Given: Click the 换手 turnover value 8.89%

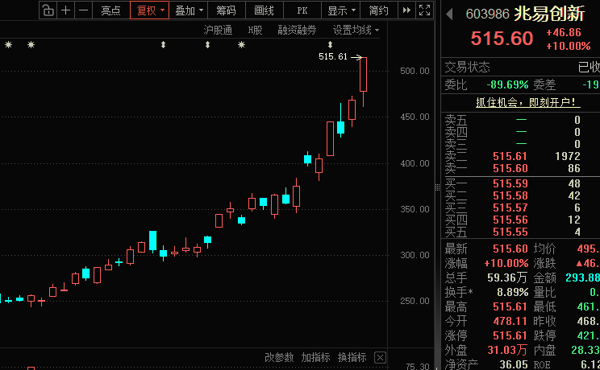Looking at the screenshot, I should coord(512,292).
